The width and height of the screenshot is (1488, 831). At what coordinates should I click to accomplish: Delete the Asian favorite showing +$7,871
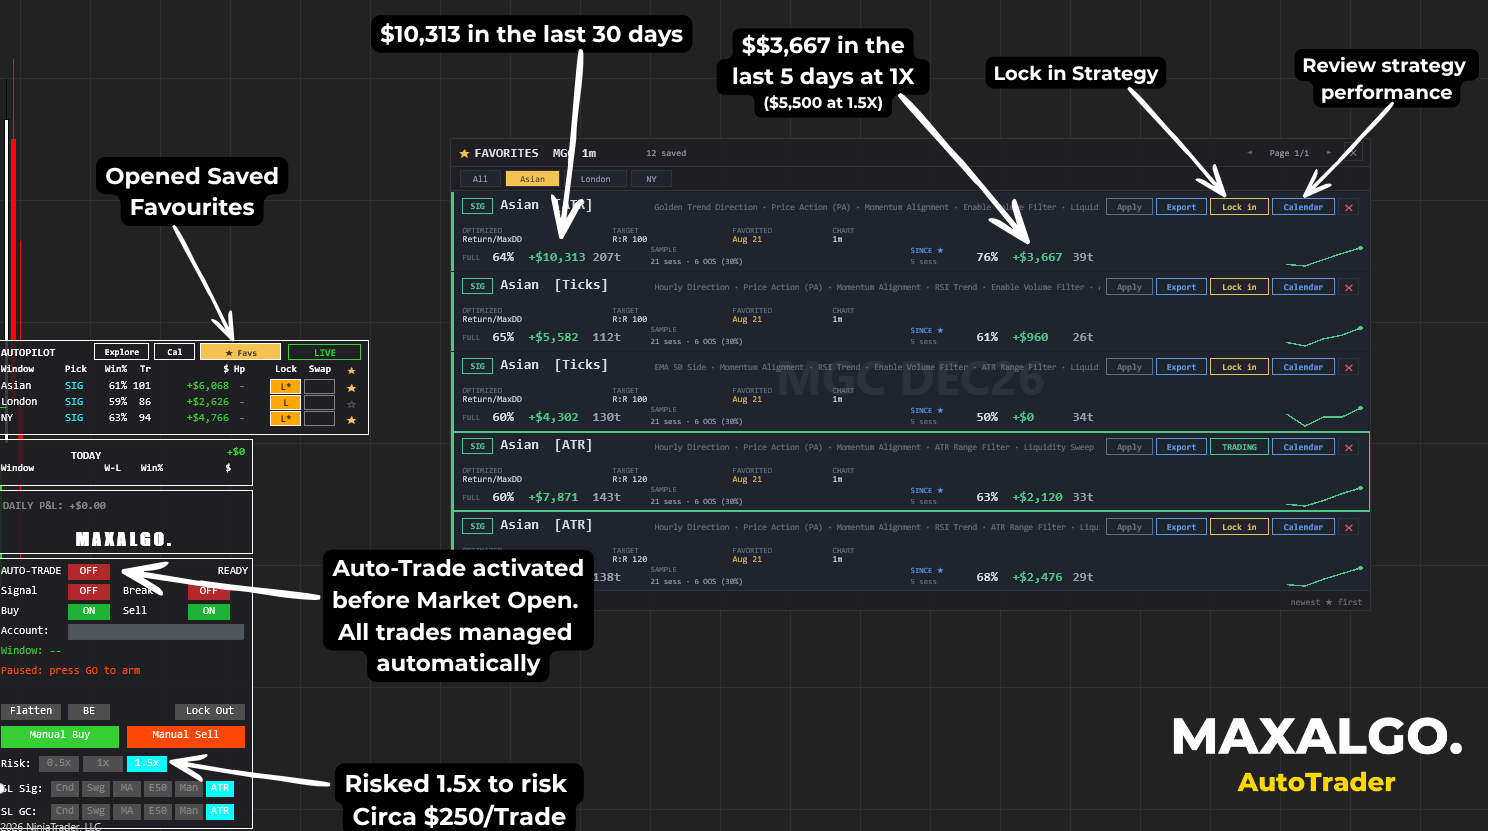1349,447
